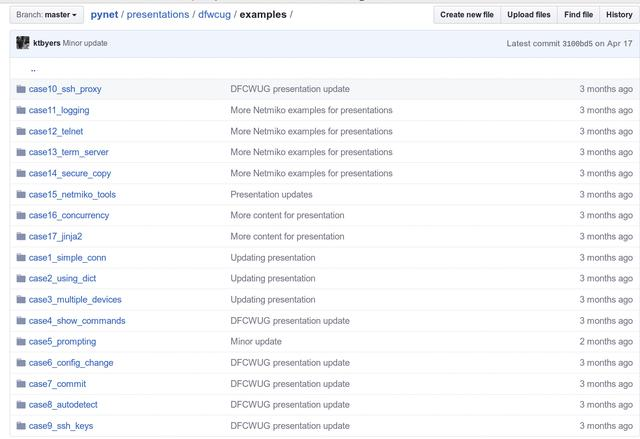Open commit message for case10_ssh_proxy row

pyautogui.click(x=290, y=89)
